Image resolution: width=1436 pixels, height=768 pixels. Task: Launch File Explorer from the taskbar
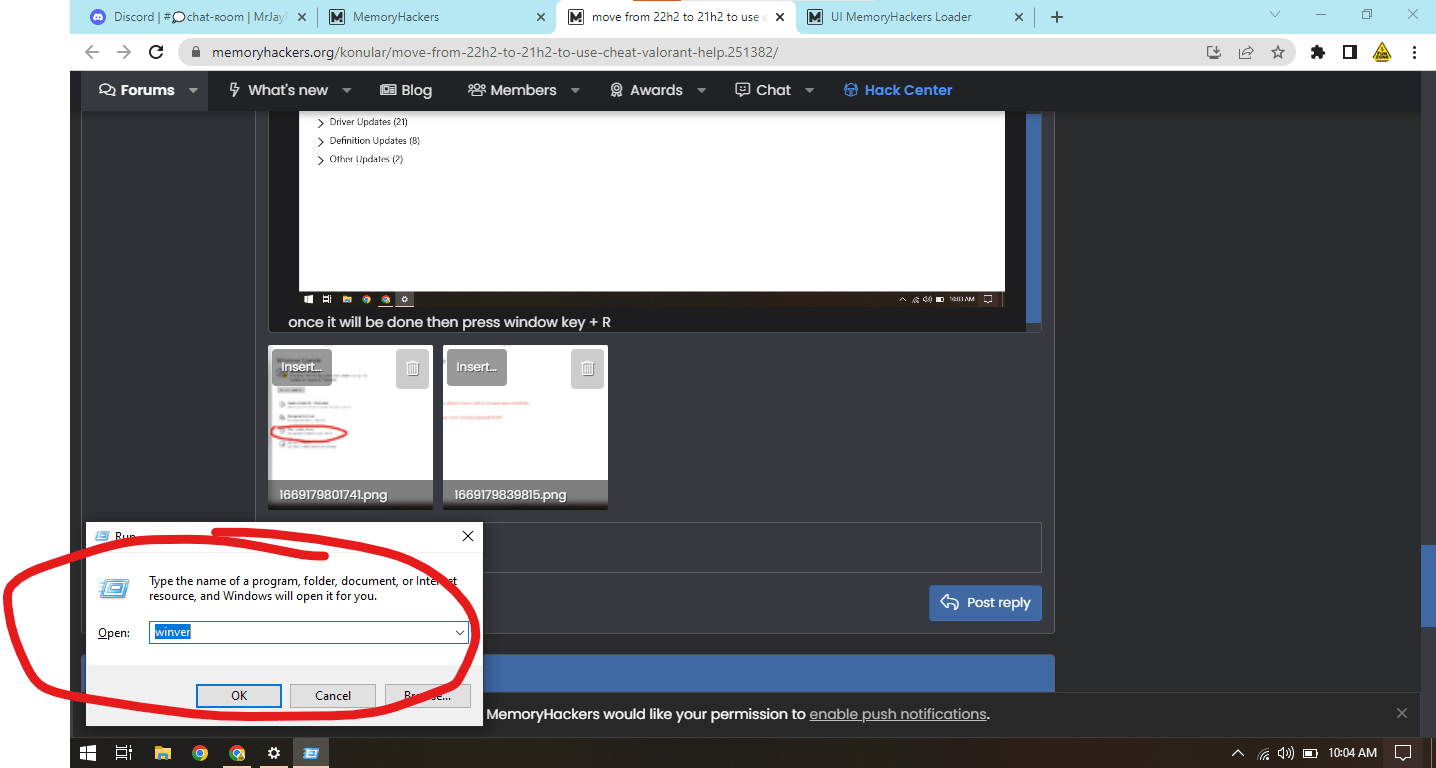[163, 753]
